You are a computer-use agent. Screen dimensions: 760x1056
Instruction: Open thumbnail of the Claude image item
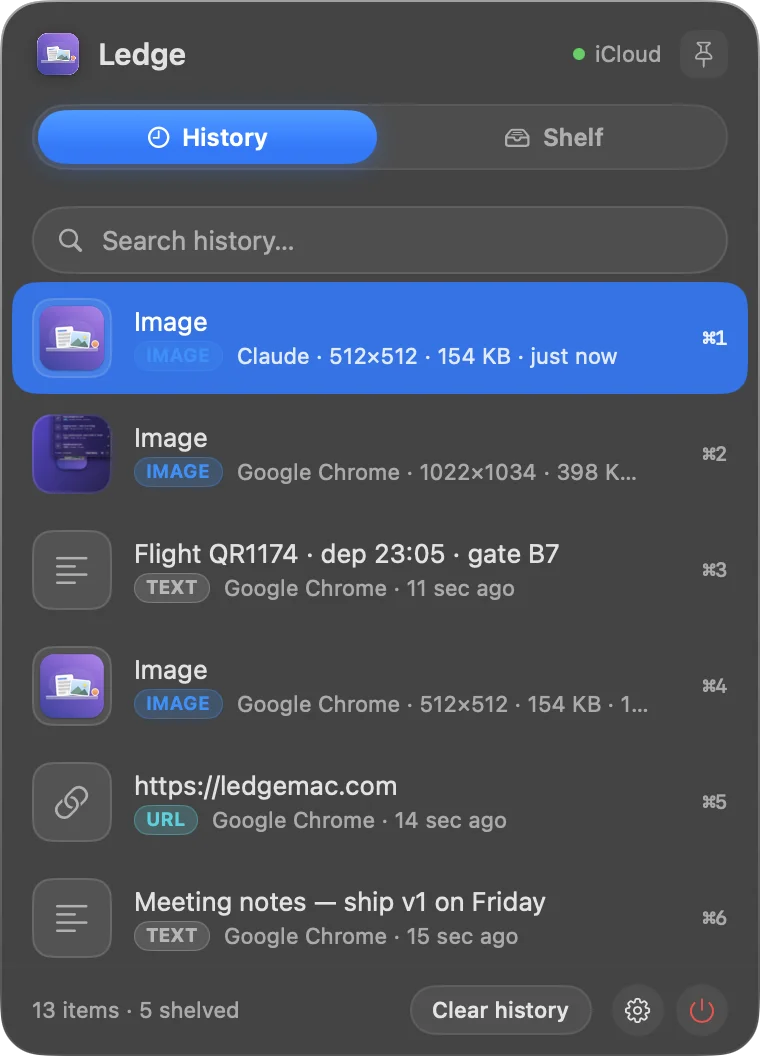point(72,338)
